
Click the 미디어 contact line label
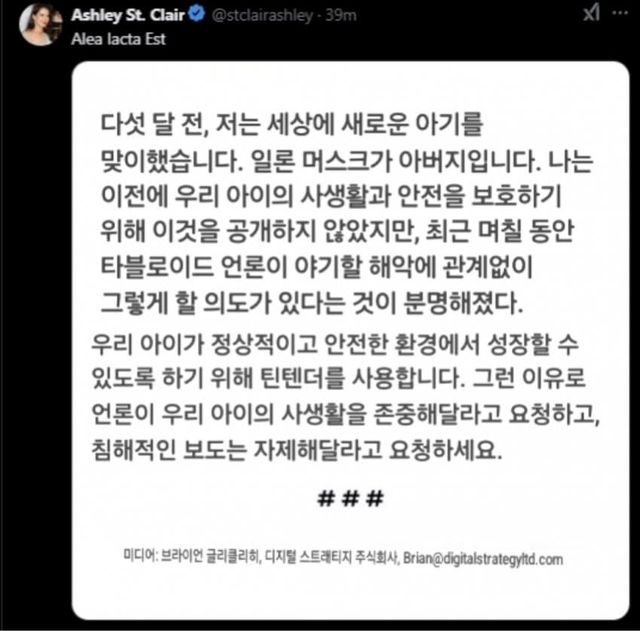coord(139,557)
